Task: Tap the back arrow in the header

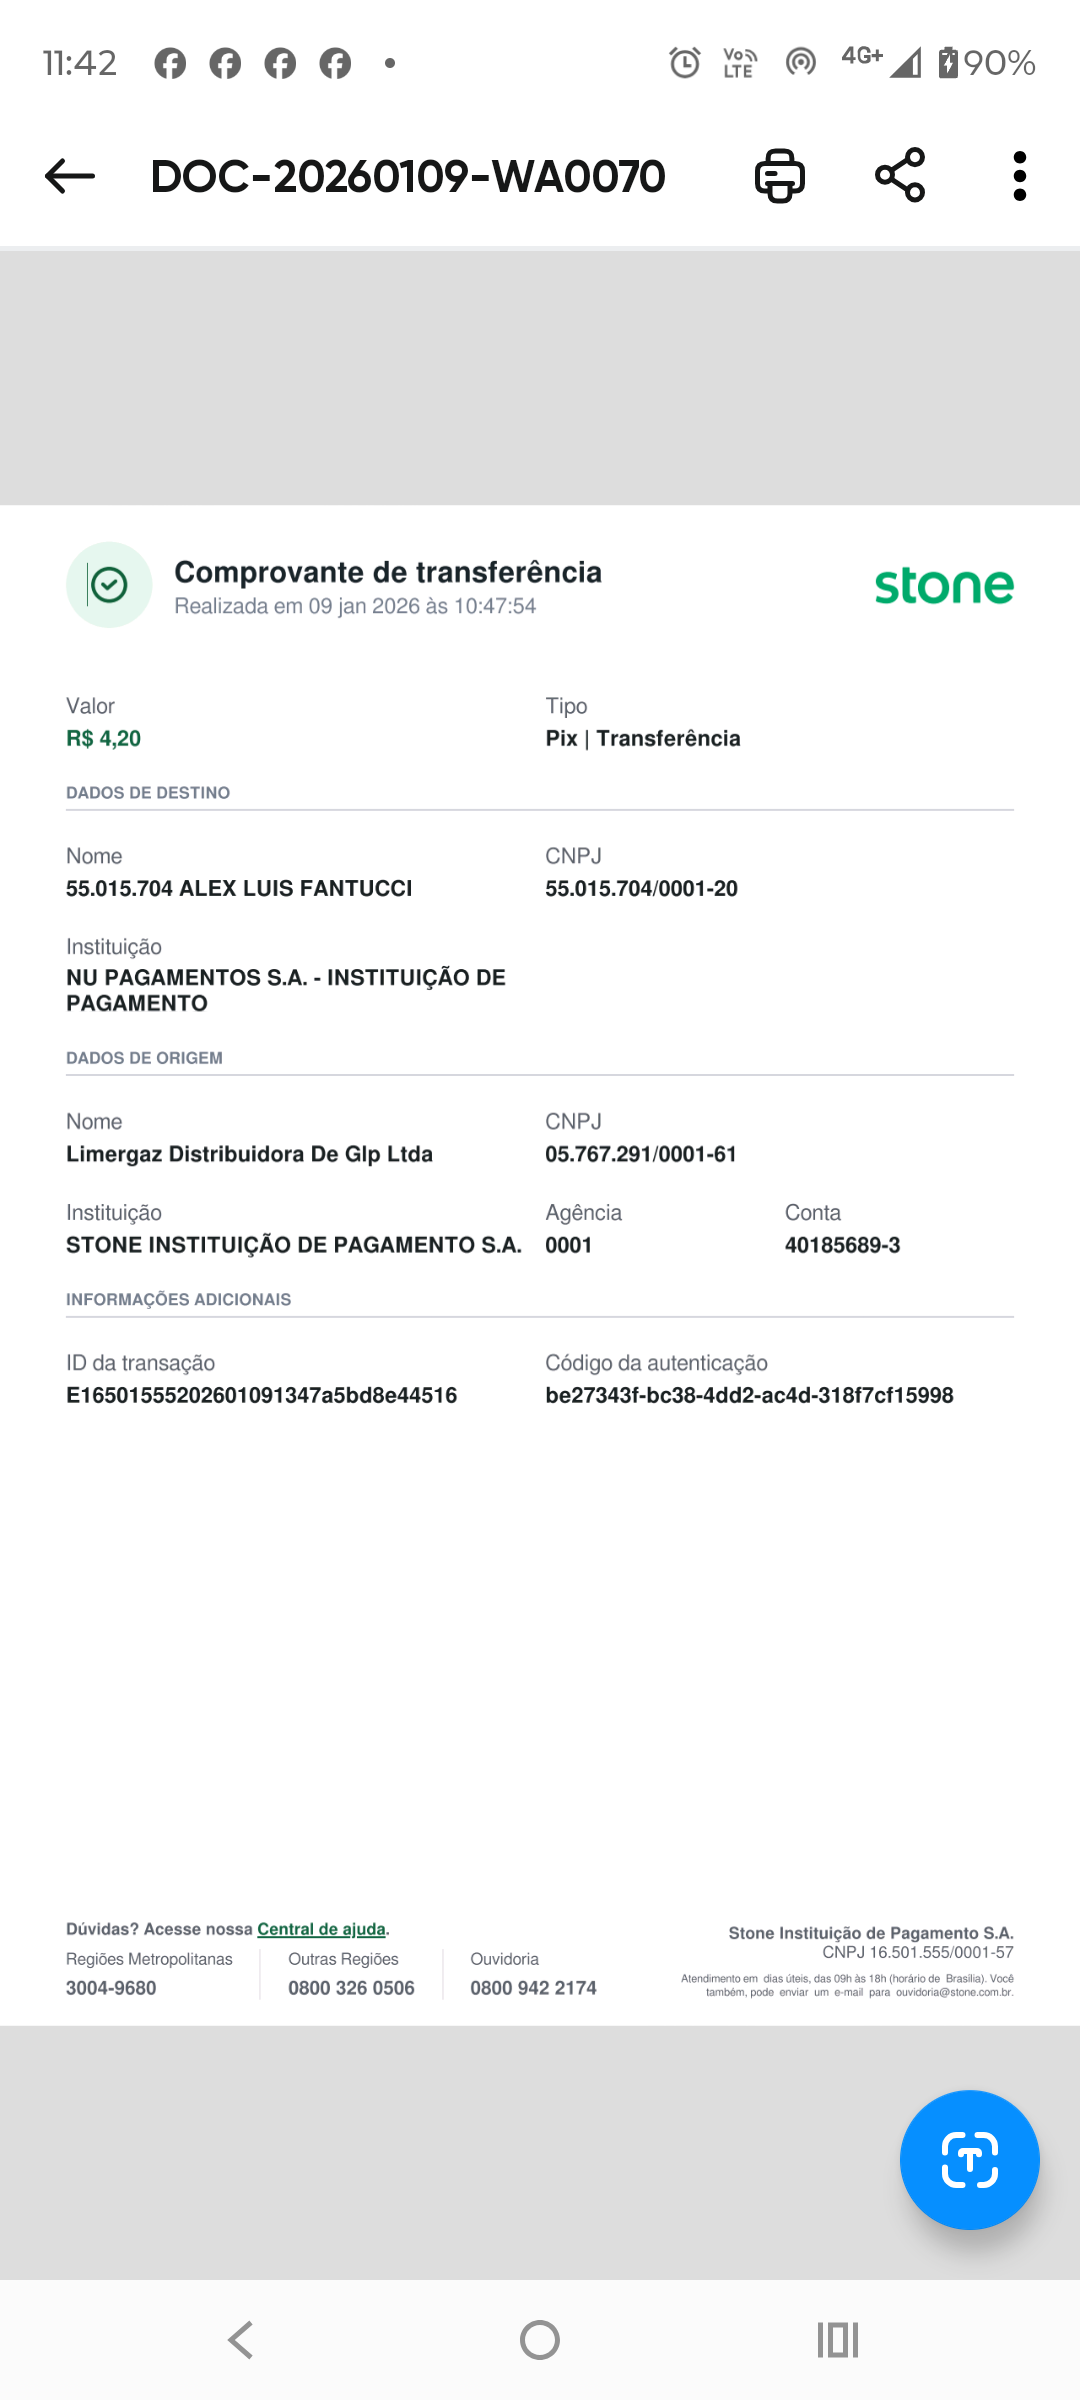Action: 70,177
